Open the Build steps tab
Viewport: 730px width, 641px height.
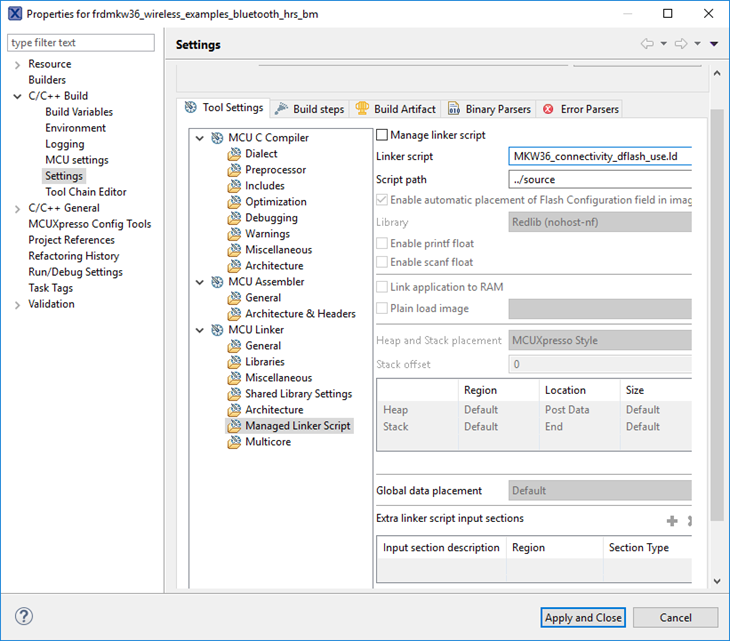(309, 109)
